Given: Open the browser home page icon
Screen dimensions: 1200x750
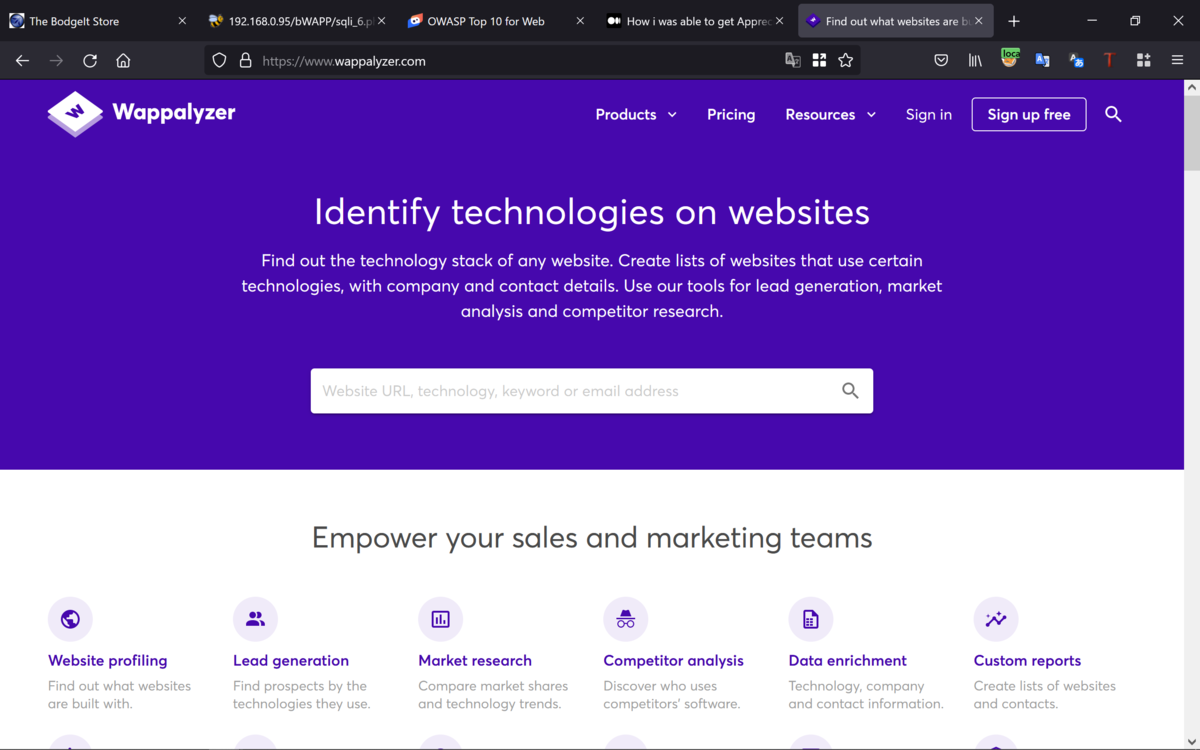Looking at the screenshot, I should click(123, 61).
